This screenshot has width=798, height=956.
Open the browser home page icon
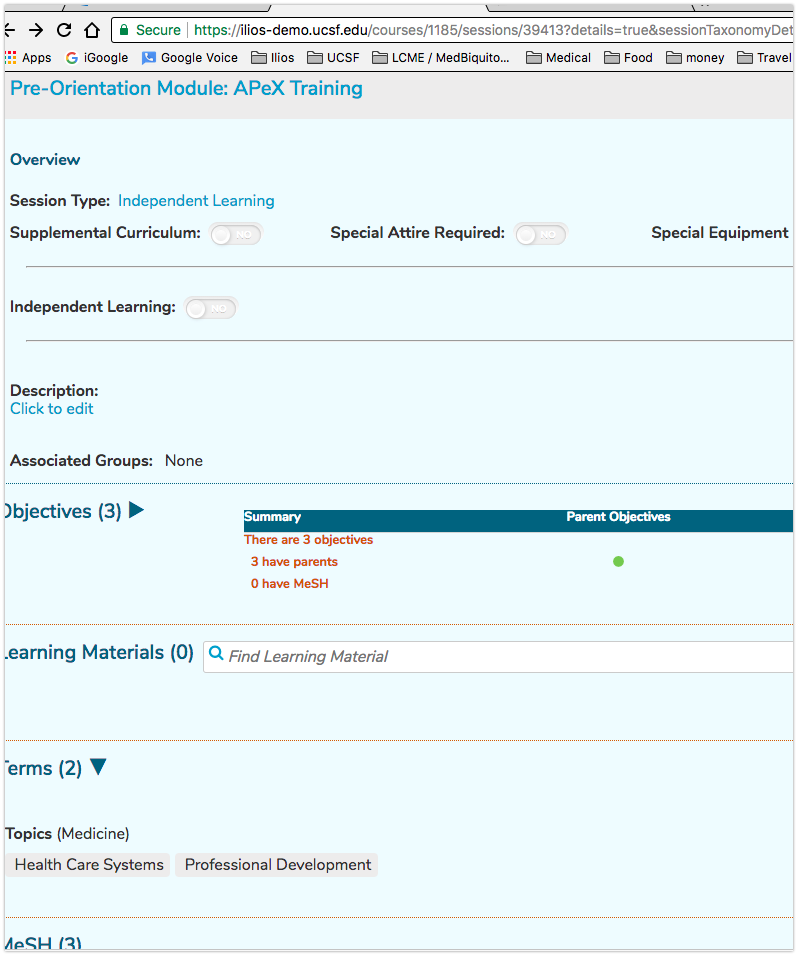pos(92,30)
